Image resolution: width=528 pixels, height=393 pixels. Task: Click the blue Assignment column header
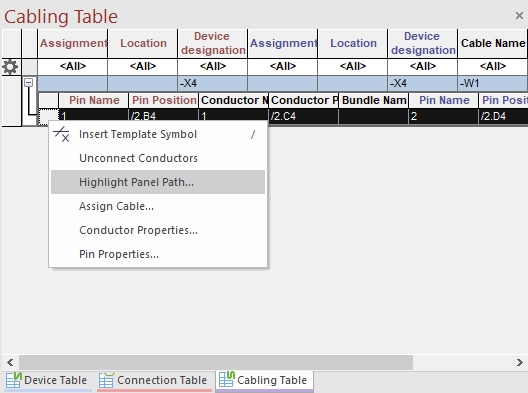coord(283,43)
